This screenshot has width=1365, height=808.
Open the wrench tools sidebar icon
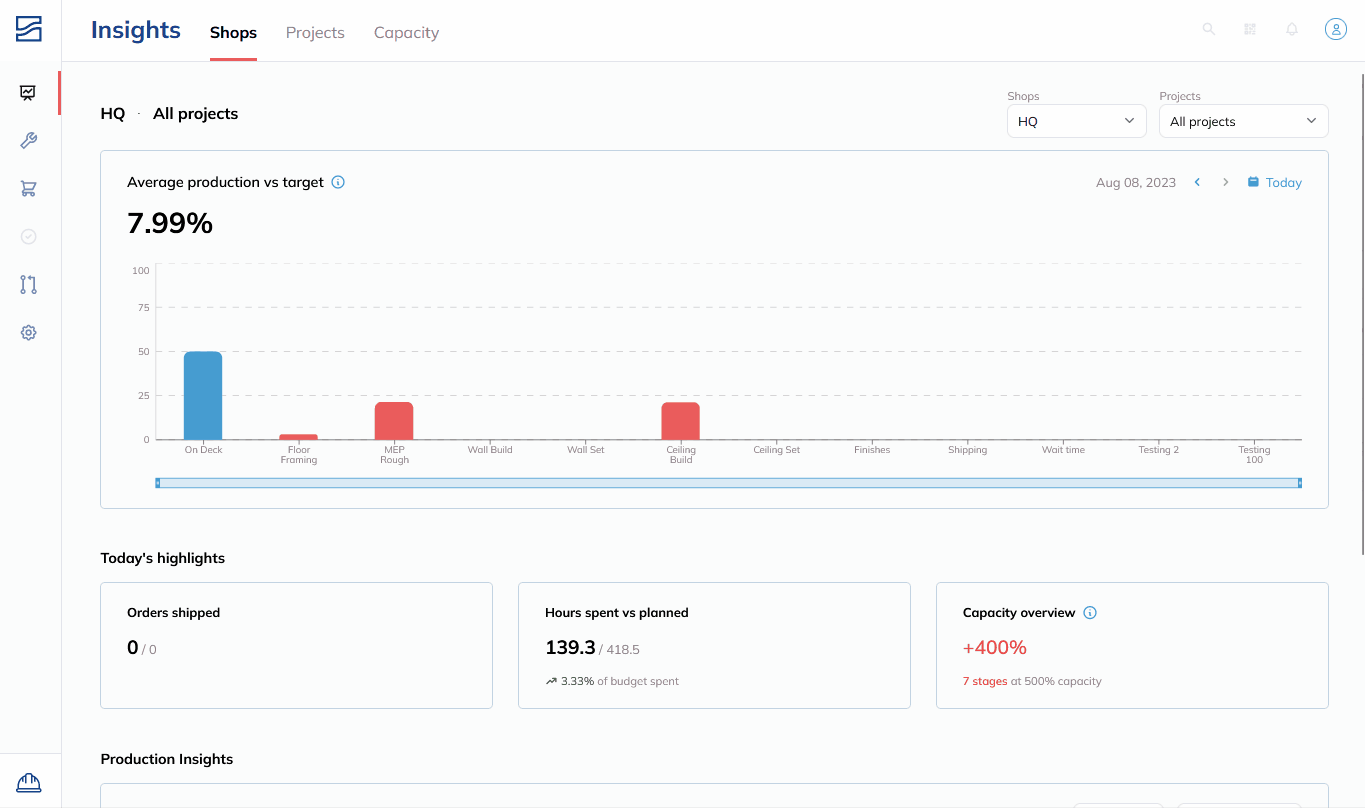(28, 141)
